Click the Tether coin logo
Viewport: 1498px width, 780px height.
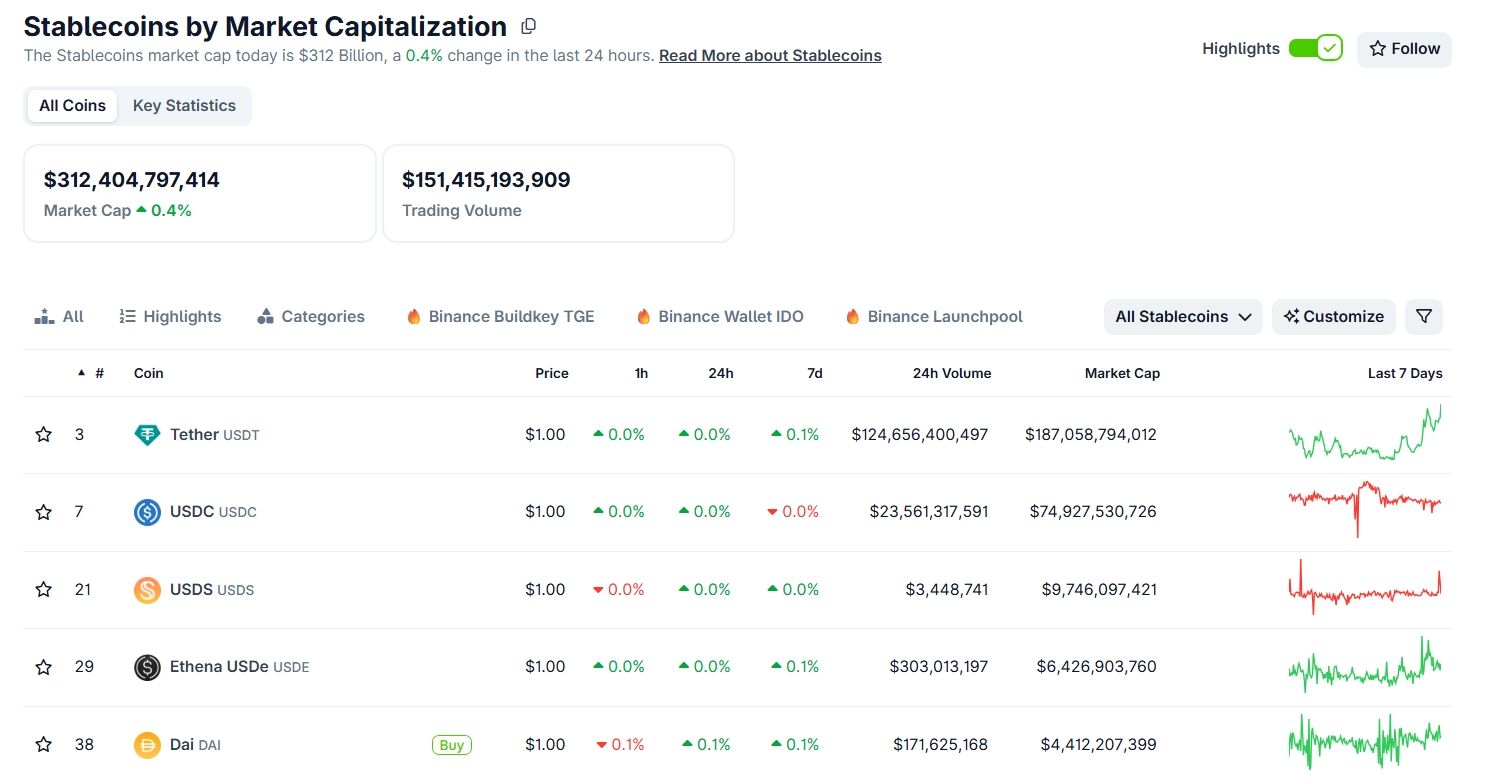click(146, 434)
